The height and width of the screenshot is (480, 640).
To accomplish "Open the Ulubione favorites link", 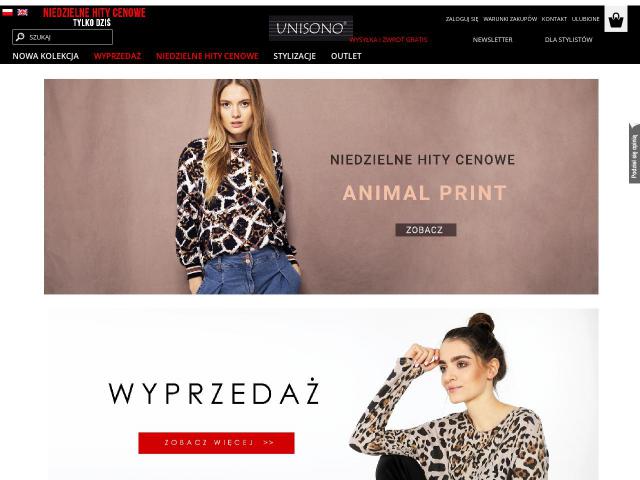I will click(585, 19).
